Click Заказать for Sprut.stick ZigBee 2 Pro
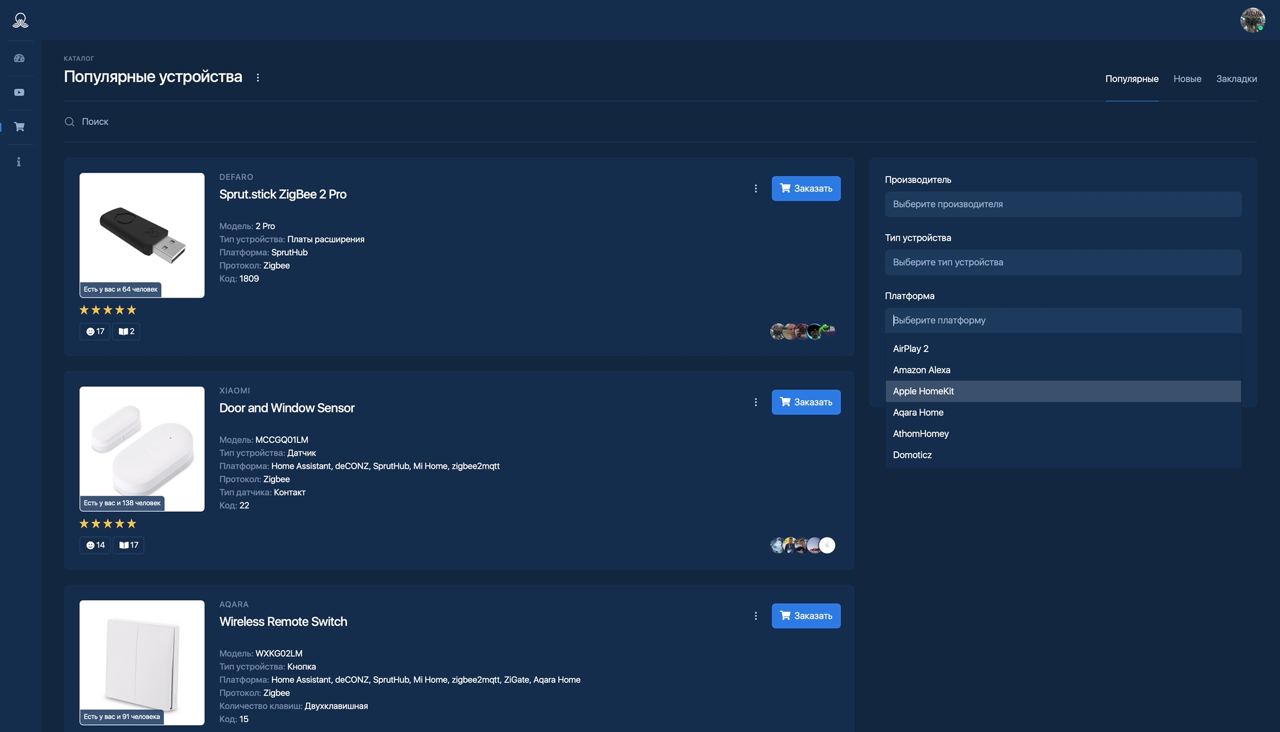Screen dimensions: 1280x732 point(806,188)
